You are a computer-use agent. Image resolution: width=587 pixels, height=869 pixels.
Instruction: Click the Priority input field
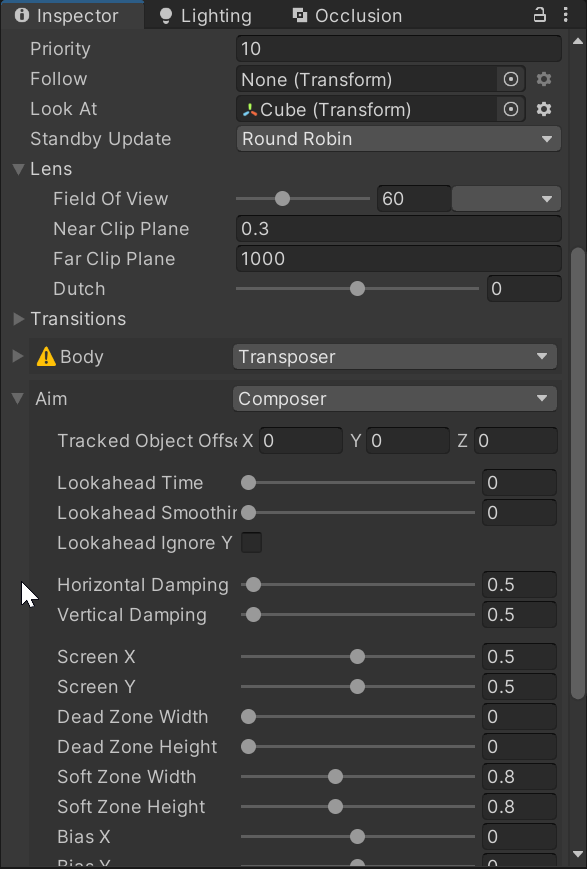tap(399, 49)
